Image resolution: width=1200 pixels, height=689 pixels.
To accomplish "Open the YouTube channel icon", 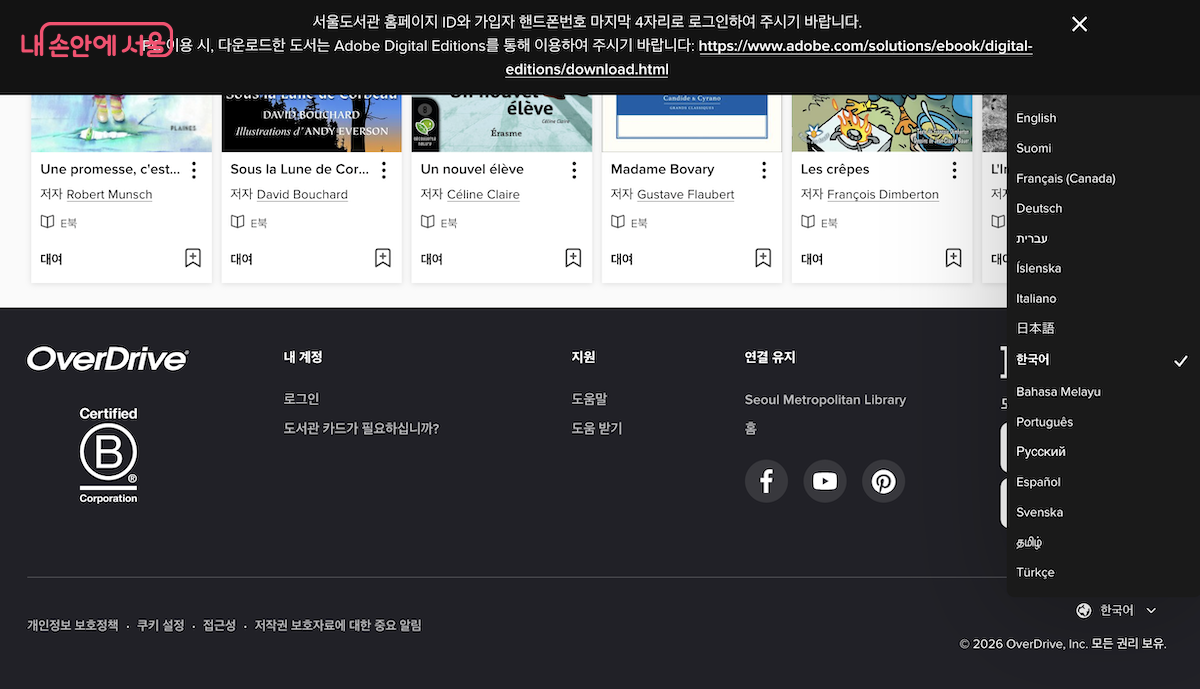I will 825,482.
